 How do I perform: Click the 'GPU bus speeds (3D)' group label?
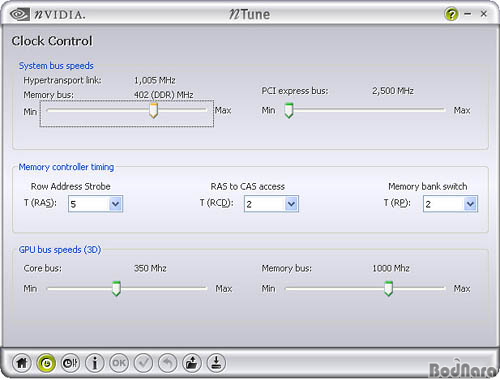pyautogui.click(x=60, y=250)
